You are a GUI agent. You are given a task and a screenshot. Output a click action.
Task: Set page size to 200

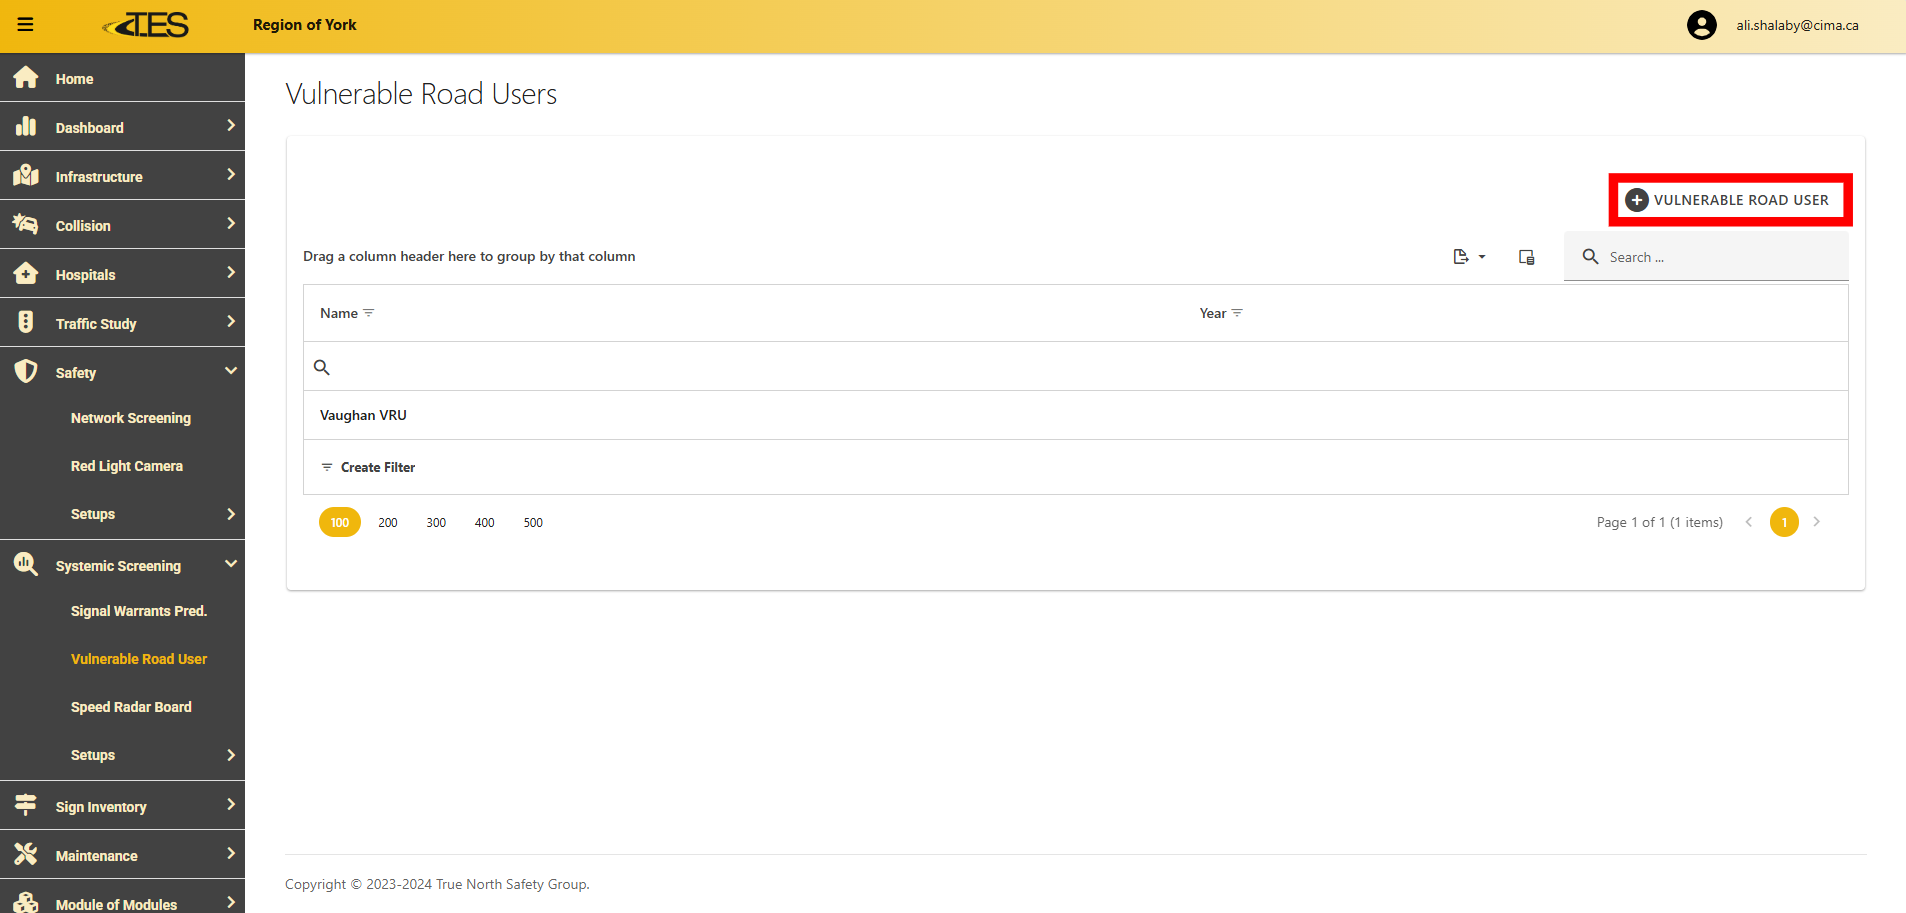pyautogui.click(x=388, y=523)
